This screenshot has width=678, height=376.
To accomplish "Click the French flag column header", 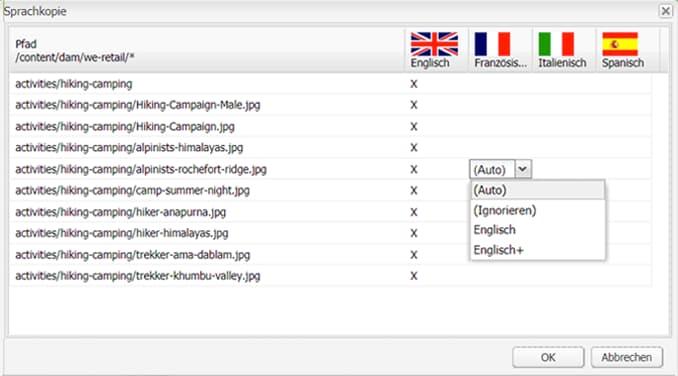I will click(501, 50).
